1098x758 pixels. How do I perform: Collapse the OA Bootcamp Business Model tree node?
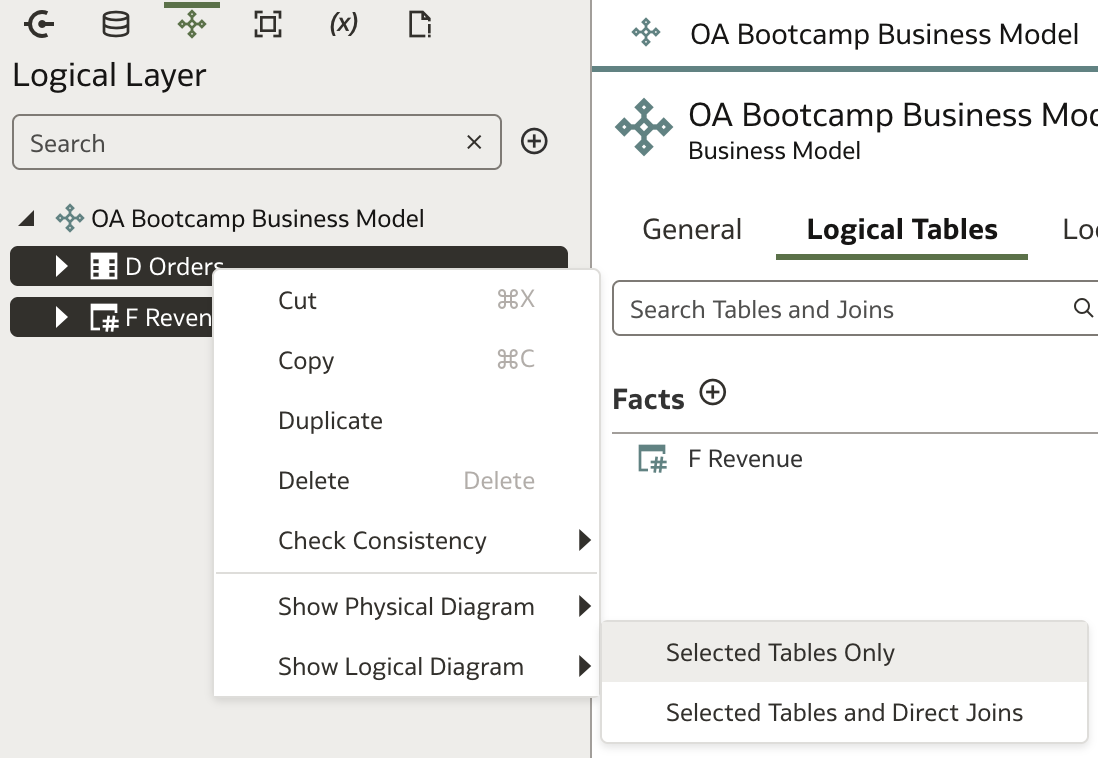(x=27, y=219)
